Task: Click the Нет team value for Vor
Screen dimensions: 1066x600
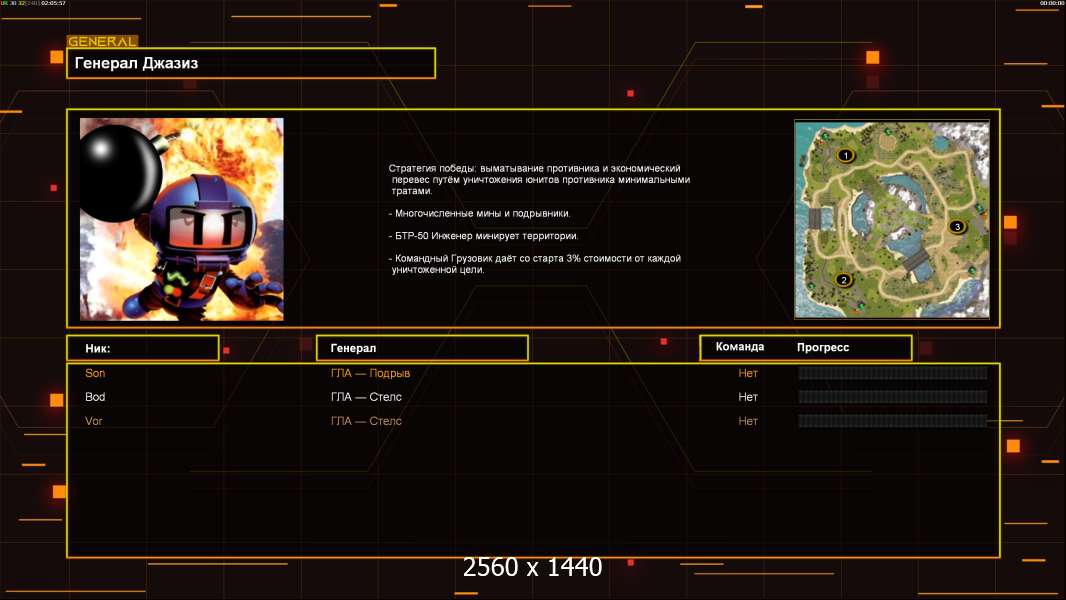Action: pyautogui.click(x=748, y=421)
